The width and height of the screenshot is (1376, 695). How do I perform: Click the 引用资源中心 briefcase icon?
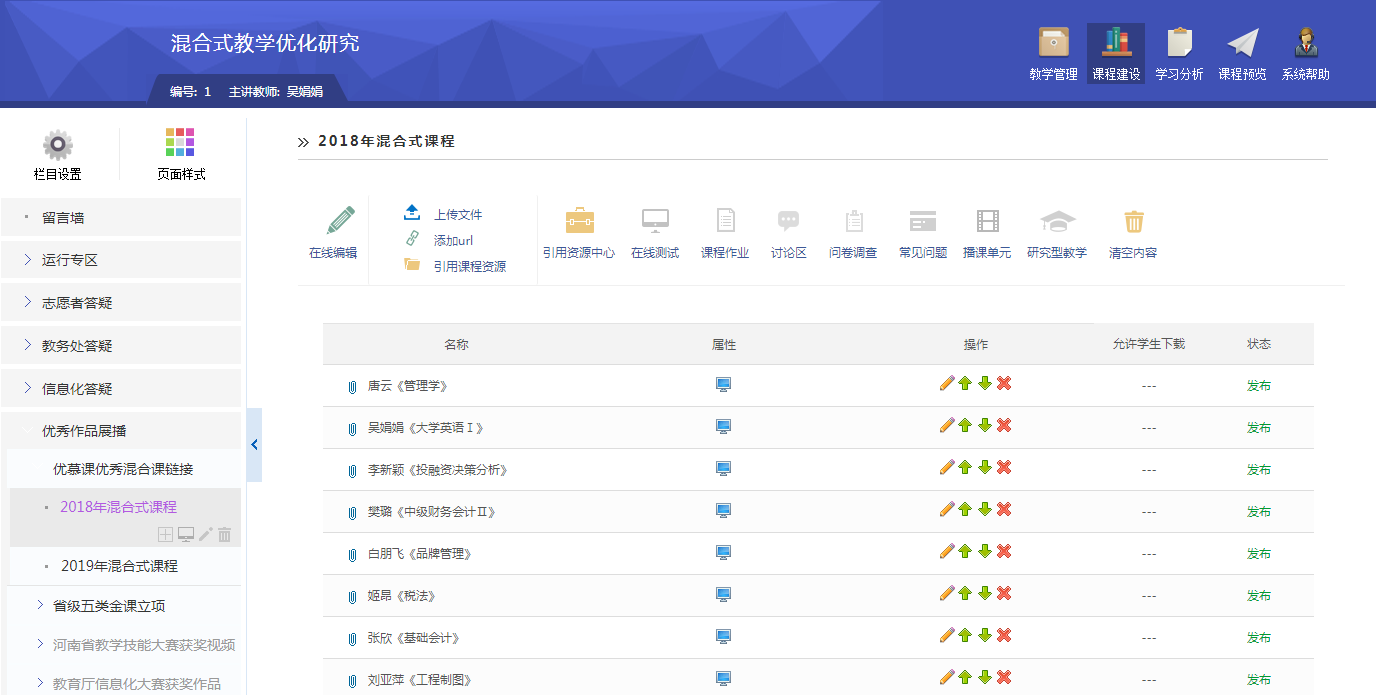579,222
